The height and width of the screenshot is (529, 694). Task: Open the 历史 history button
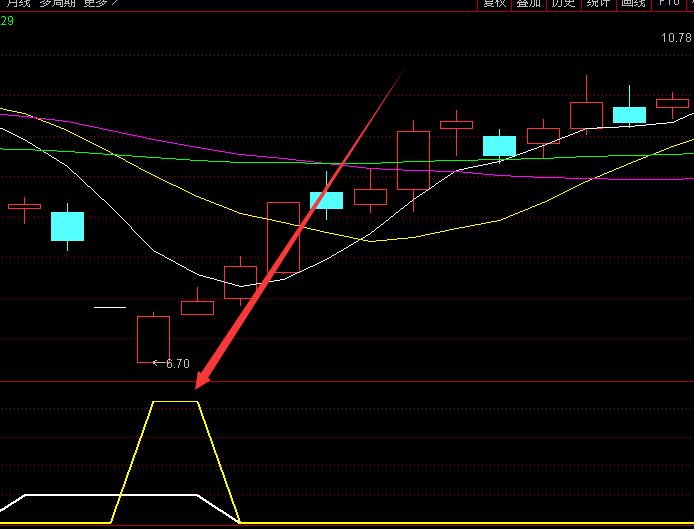tap(563, 4)
